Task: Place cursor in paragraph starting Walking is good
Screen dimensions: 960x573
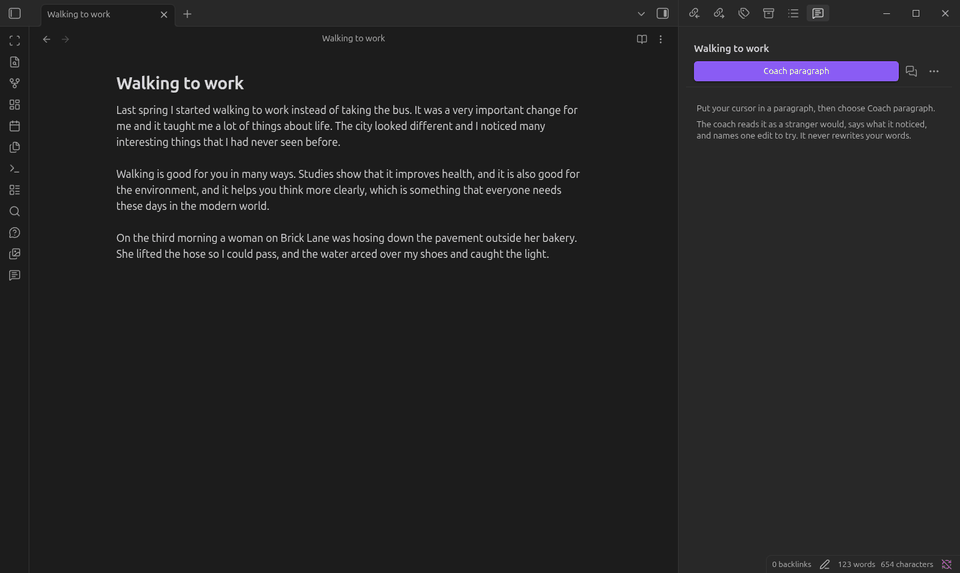Action: [x=348, y=190]
